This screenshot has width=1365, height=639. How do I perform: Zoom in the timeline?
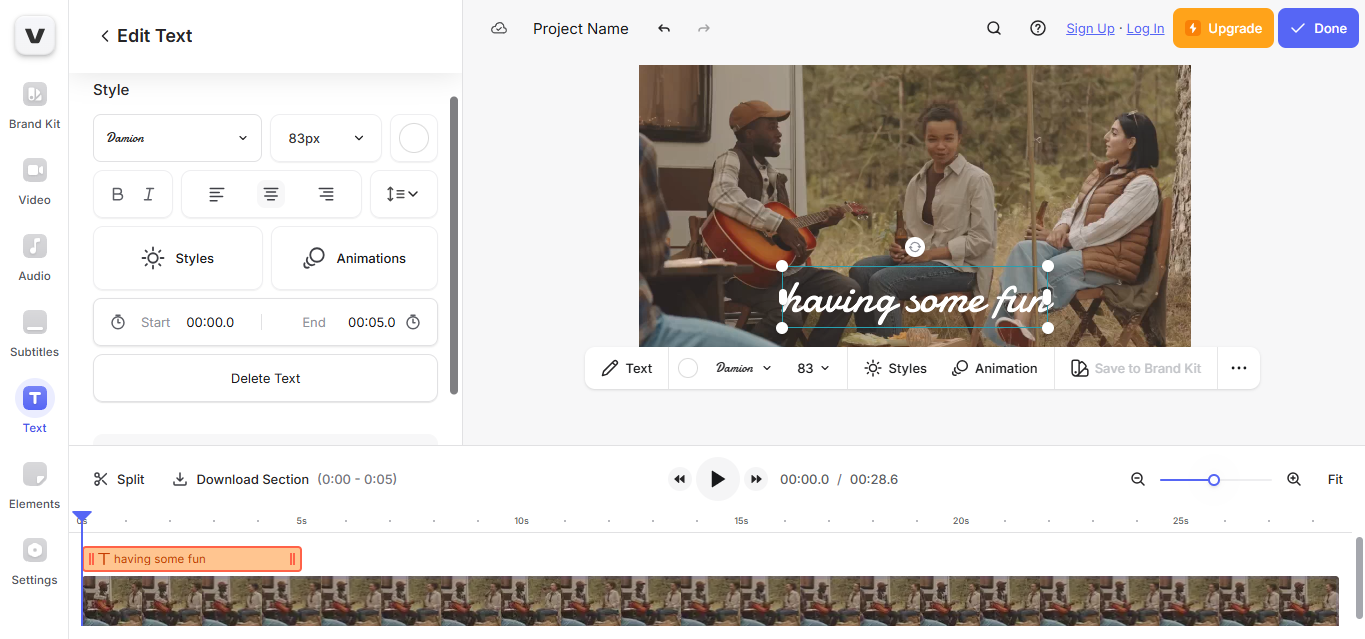[1294, 480]
